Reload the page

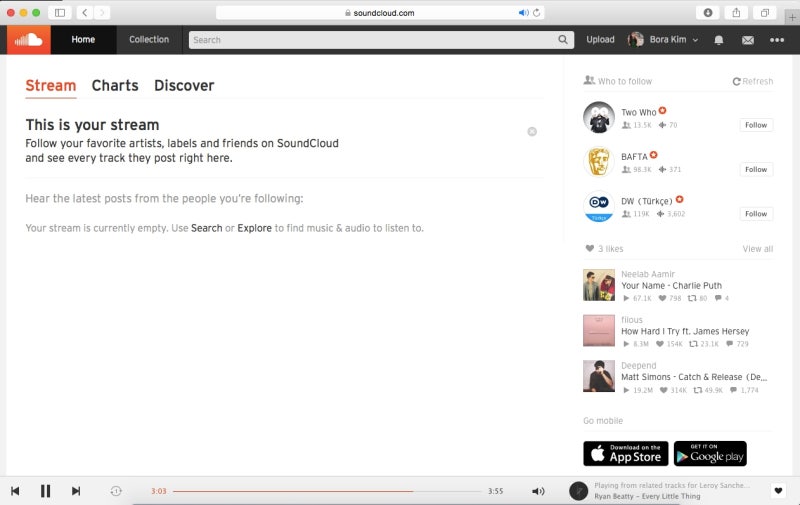537,13
